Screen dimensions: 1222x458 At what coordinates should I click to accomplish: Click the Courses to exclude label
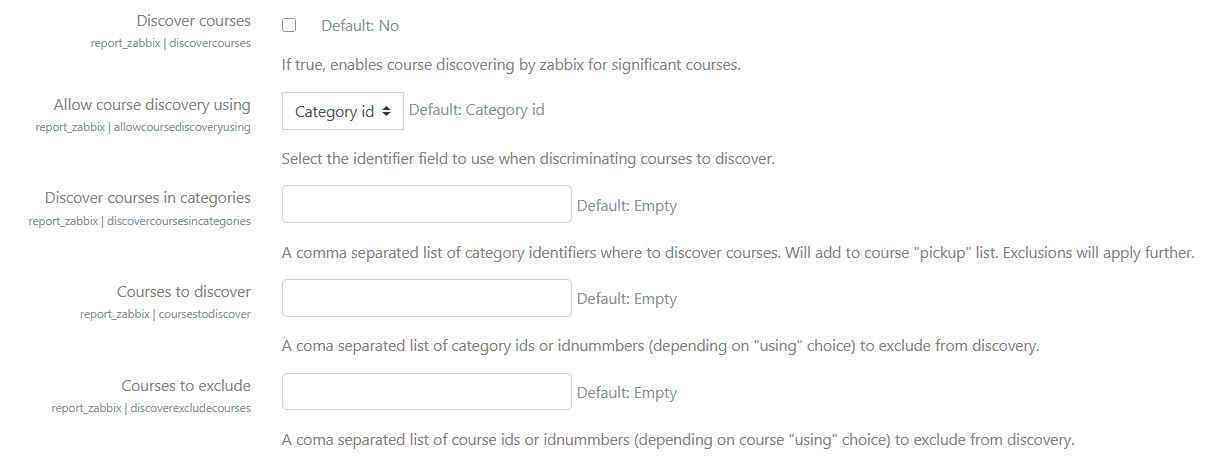coord(186,386)
